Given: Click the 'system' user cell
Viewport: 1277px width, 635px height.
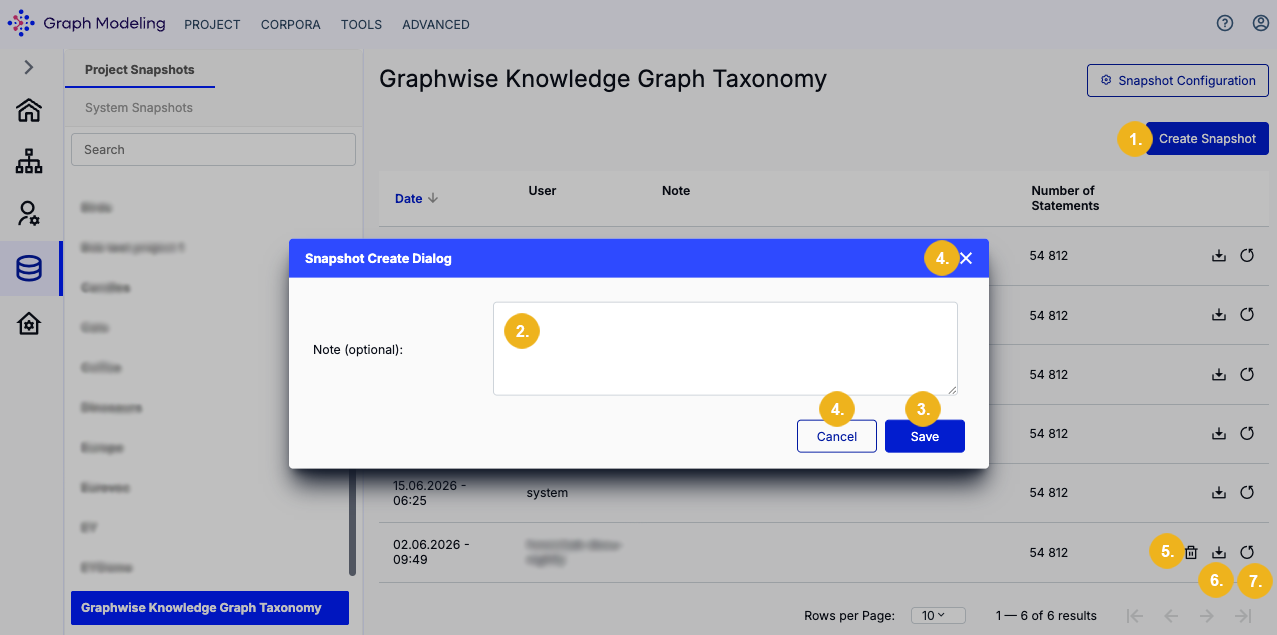Looking at the screenshot, I should click(x=547, y=493).
